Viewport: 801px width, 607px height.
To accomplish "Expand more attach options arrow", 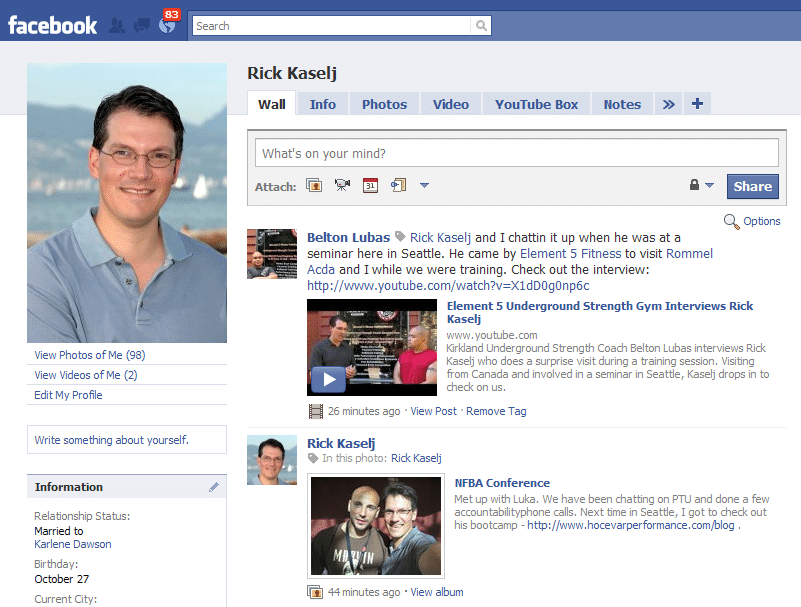I will [x=425, y=185].
